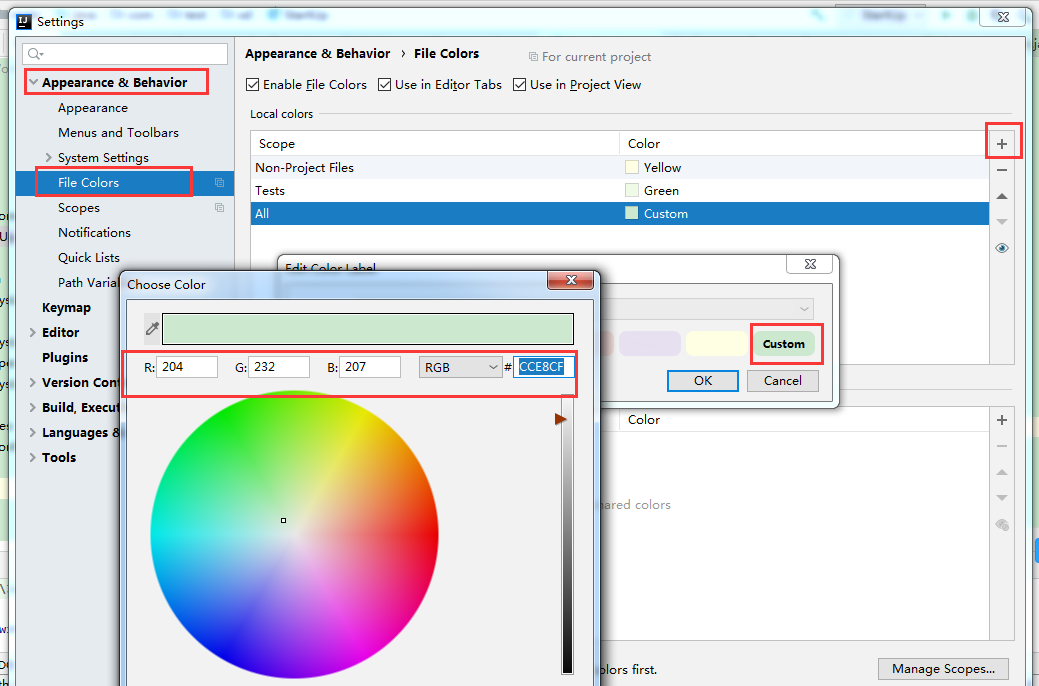Pick a color with the eyedropper tool
The image size is (1039, 686).
[152, 328]
